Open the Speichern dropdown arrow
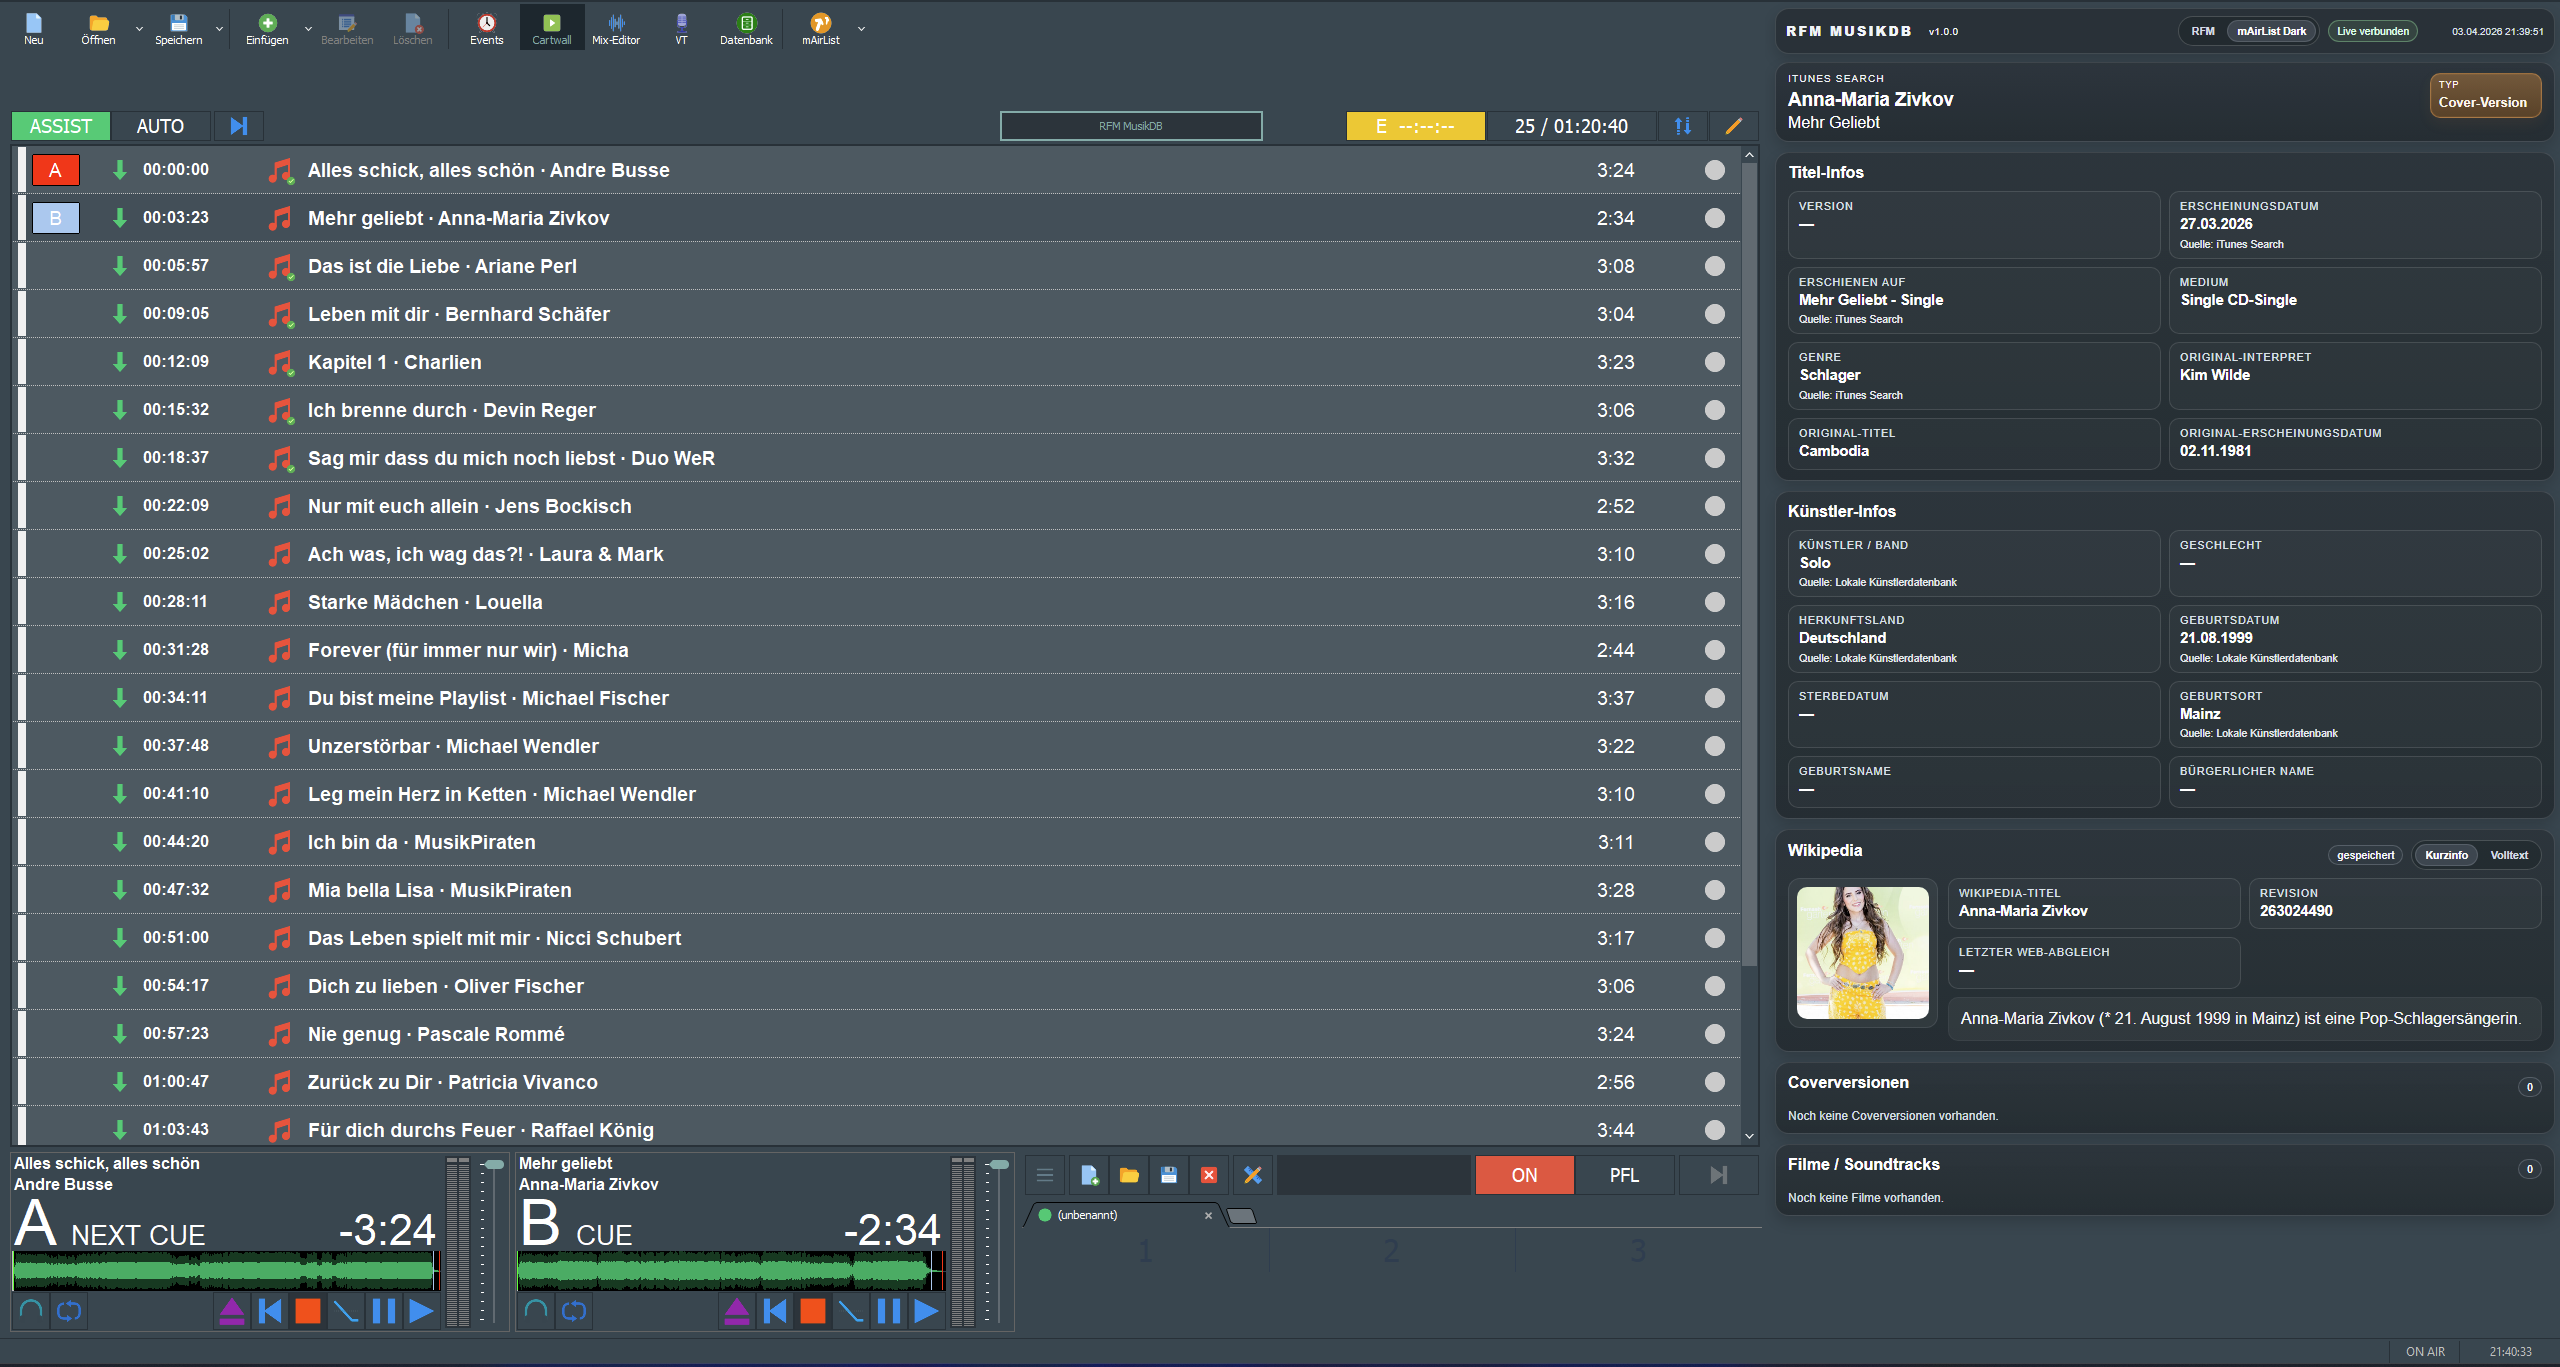The image size is (2560, 1367). [219, 29]
